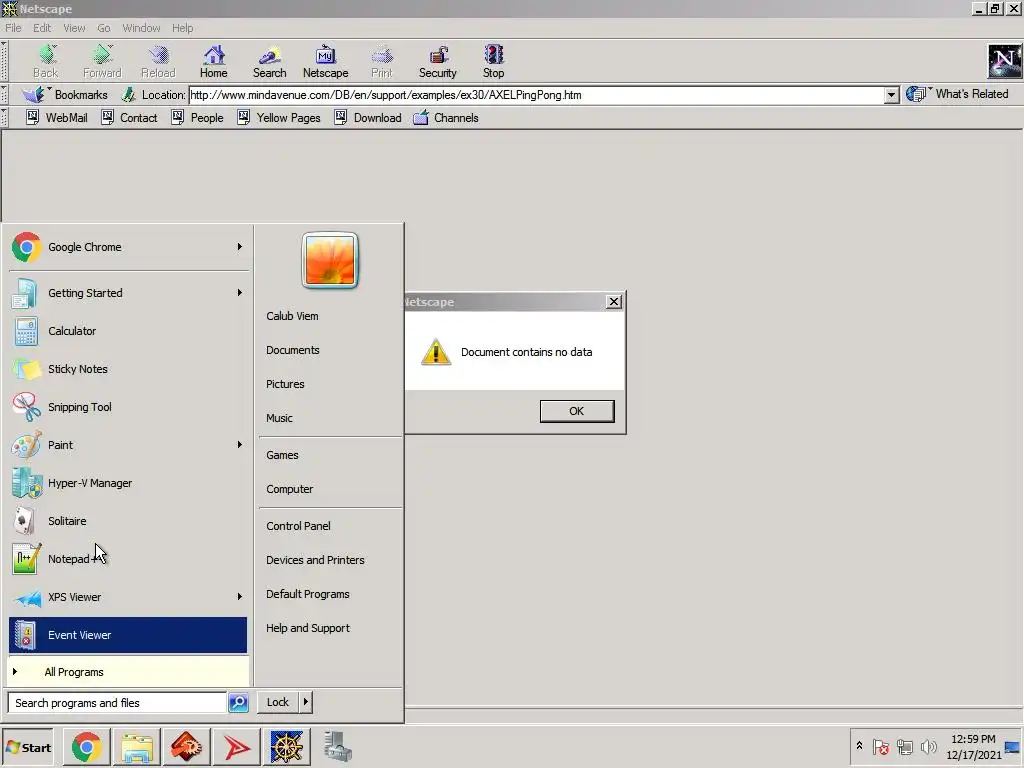The width and height of the screenshot is (1024, 768).
Task: Open File Explorer taskbar icon
Action: click(x=136, y=747)
